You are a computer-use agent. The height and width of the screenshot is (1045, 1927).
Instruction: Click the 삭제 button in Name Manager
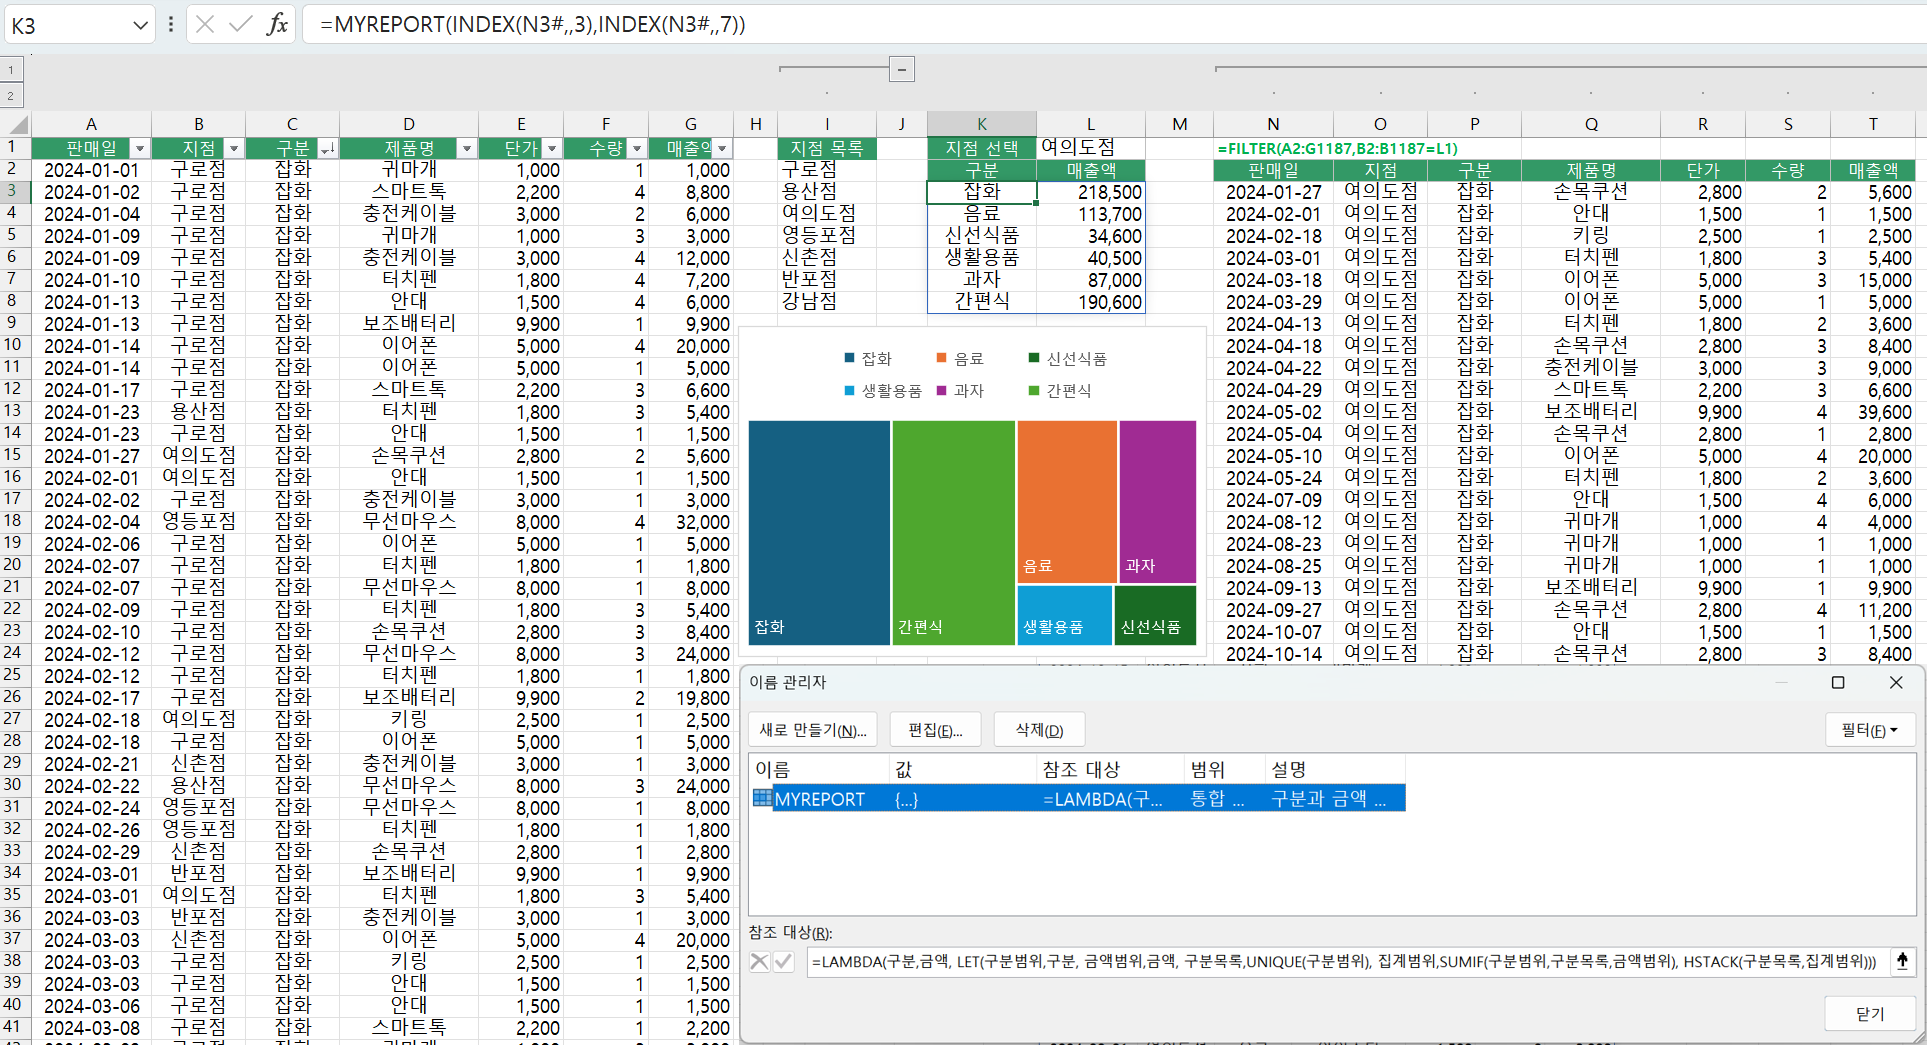1039,730
